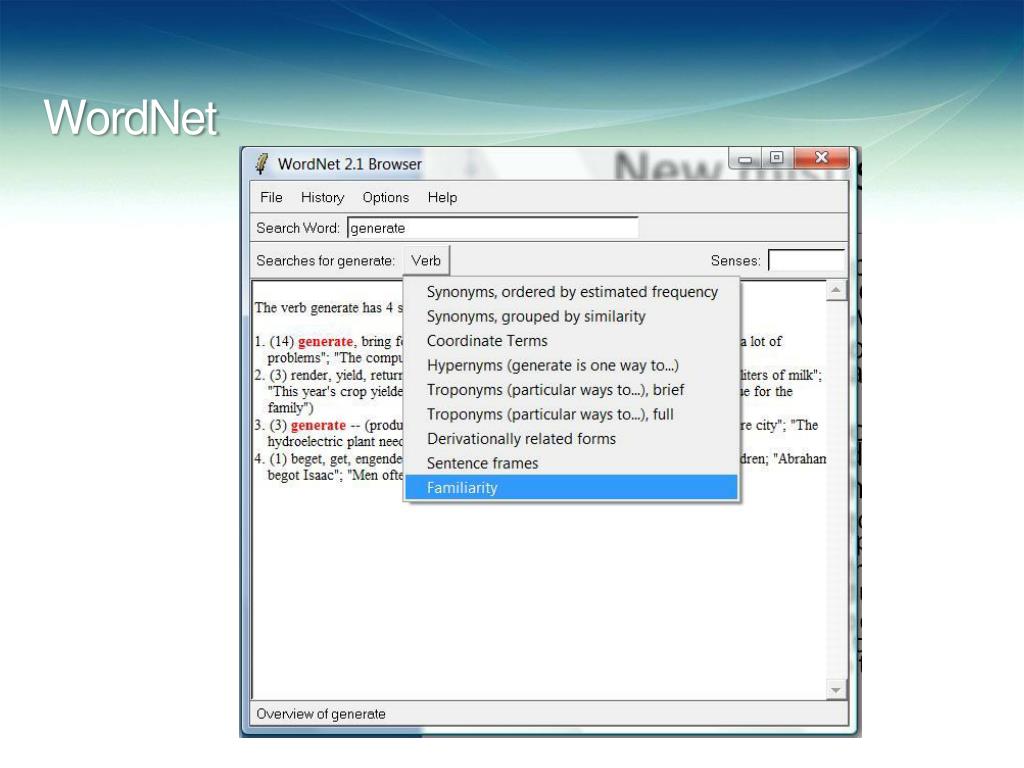Select Synonyms, ordered by estimated frequency

point(572,292)
